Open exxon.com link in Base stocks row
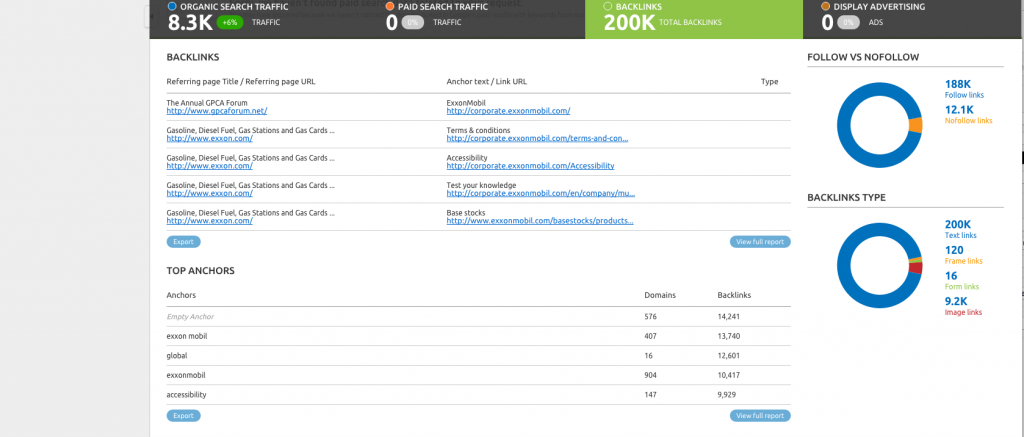 [210, 221]
